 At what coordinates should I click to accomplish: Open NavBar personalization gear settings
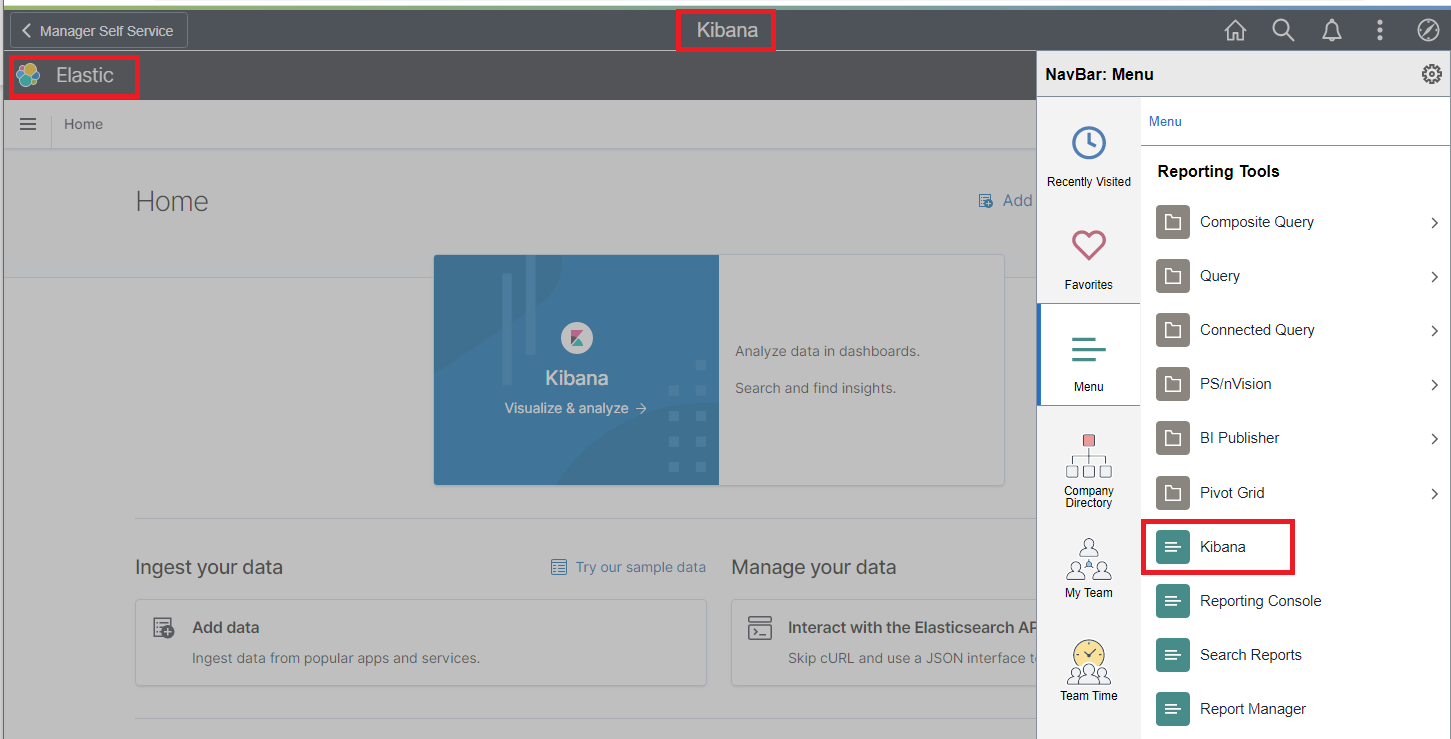pyautogui.click(x=1432, y=74)
